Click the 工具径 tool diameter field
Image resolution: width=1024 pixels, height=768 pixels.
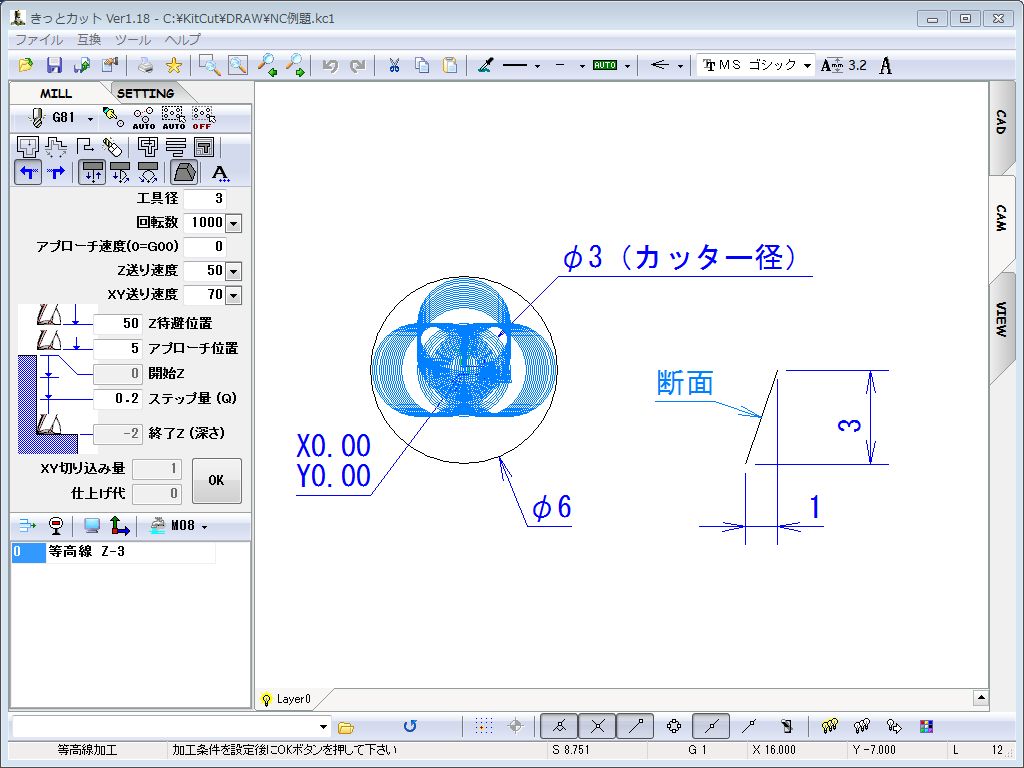(x=205, y=199)
